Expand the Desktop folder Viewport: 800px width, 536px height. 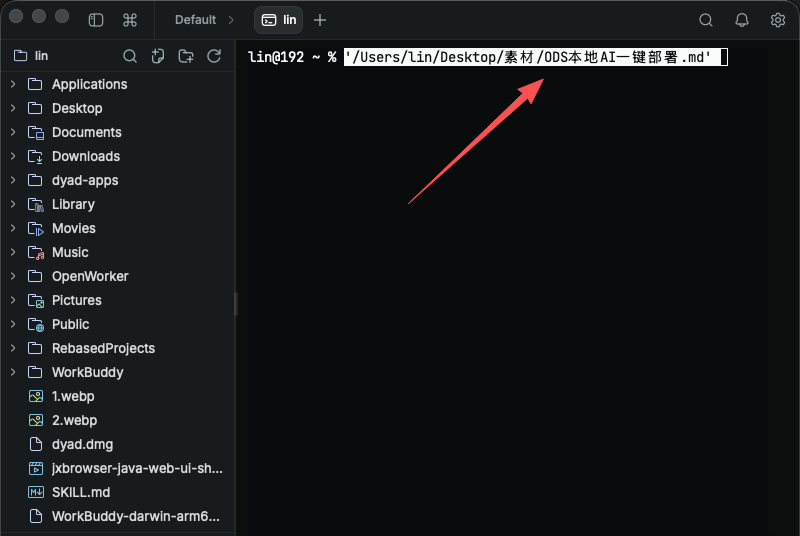tap(13, 108)
